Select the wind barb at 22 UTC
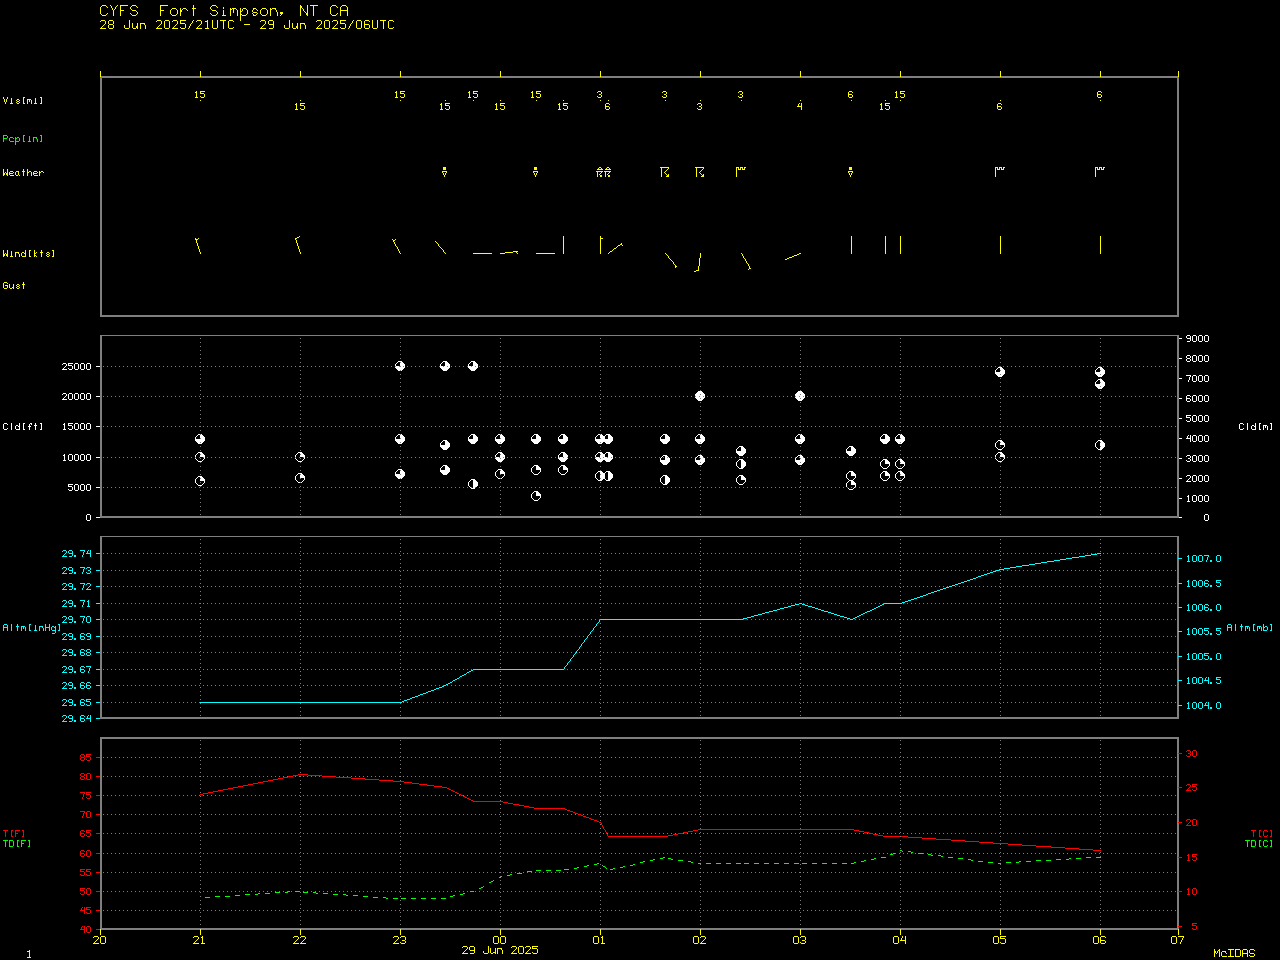The height and width of the screenshot is (960, 1280). tap(298, 245)
